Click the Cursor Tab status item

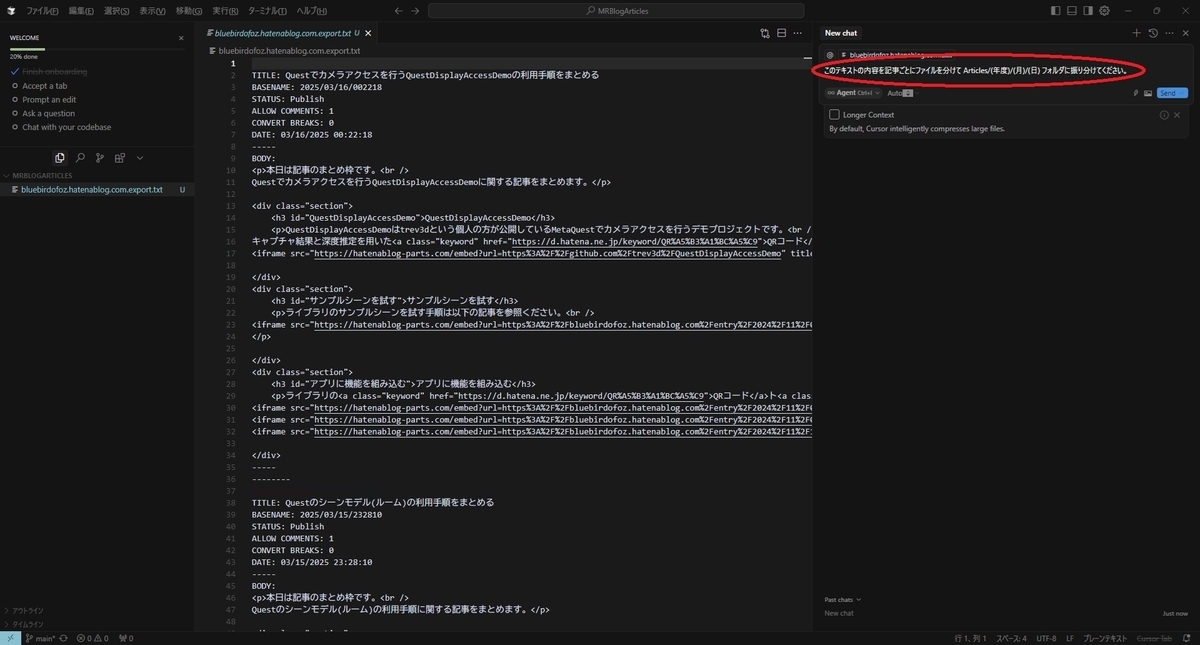point(1153,638)
